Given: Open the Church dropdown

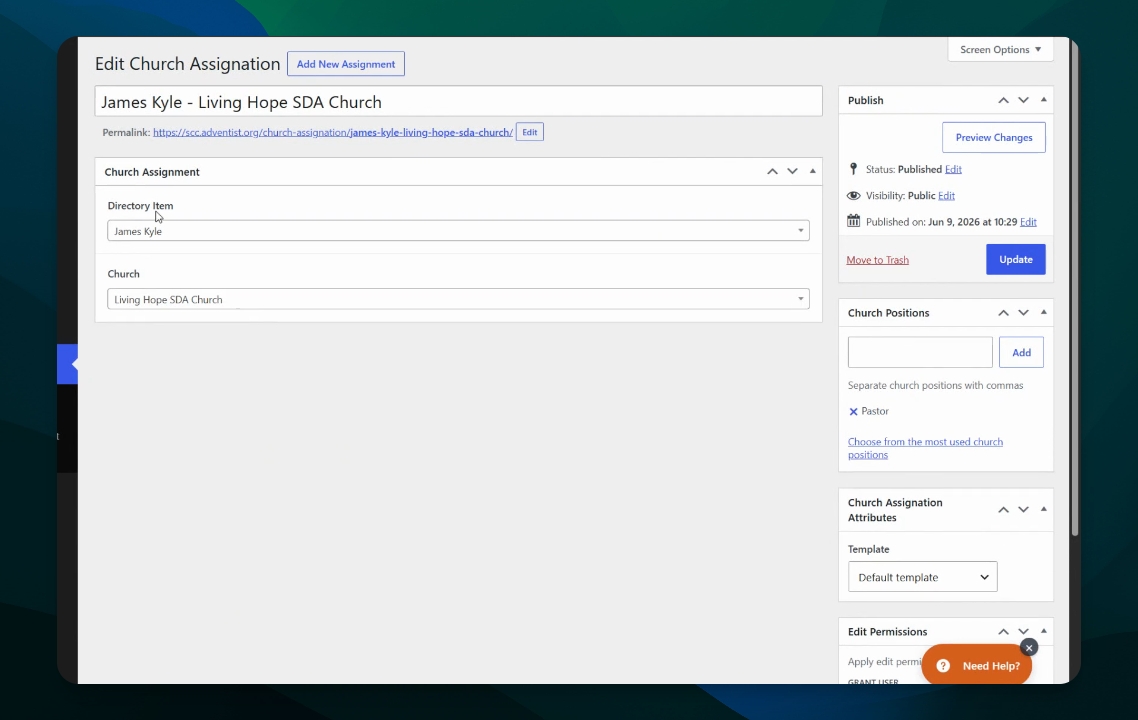Looking at the screenshot, I should (458, 299).
